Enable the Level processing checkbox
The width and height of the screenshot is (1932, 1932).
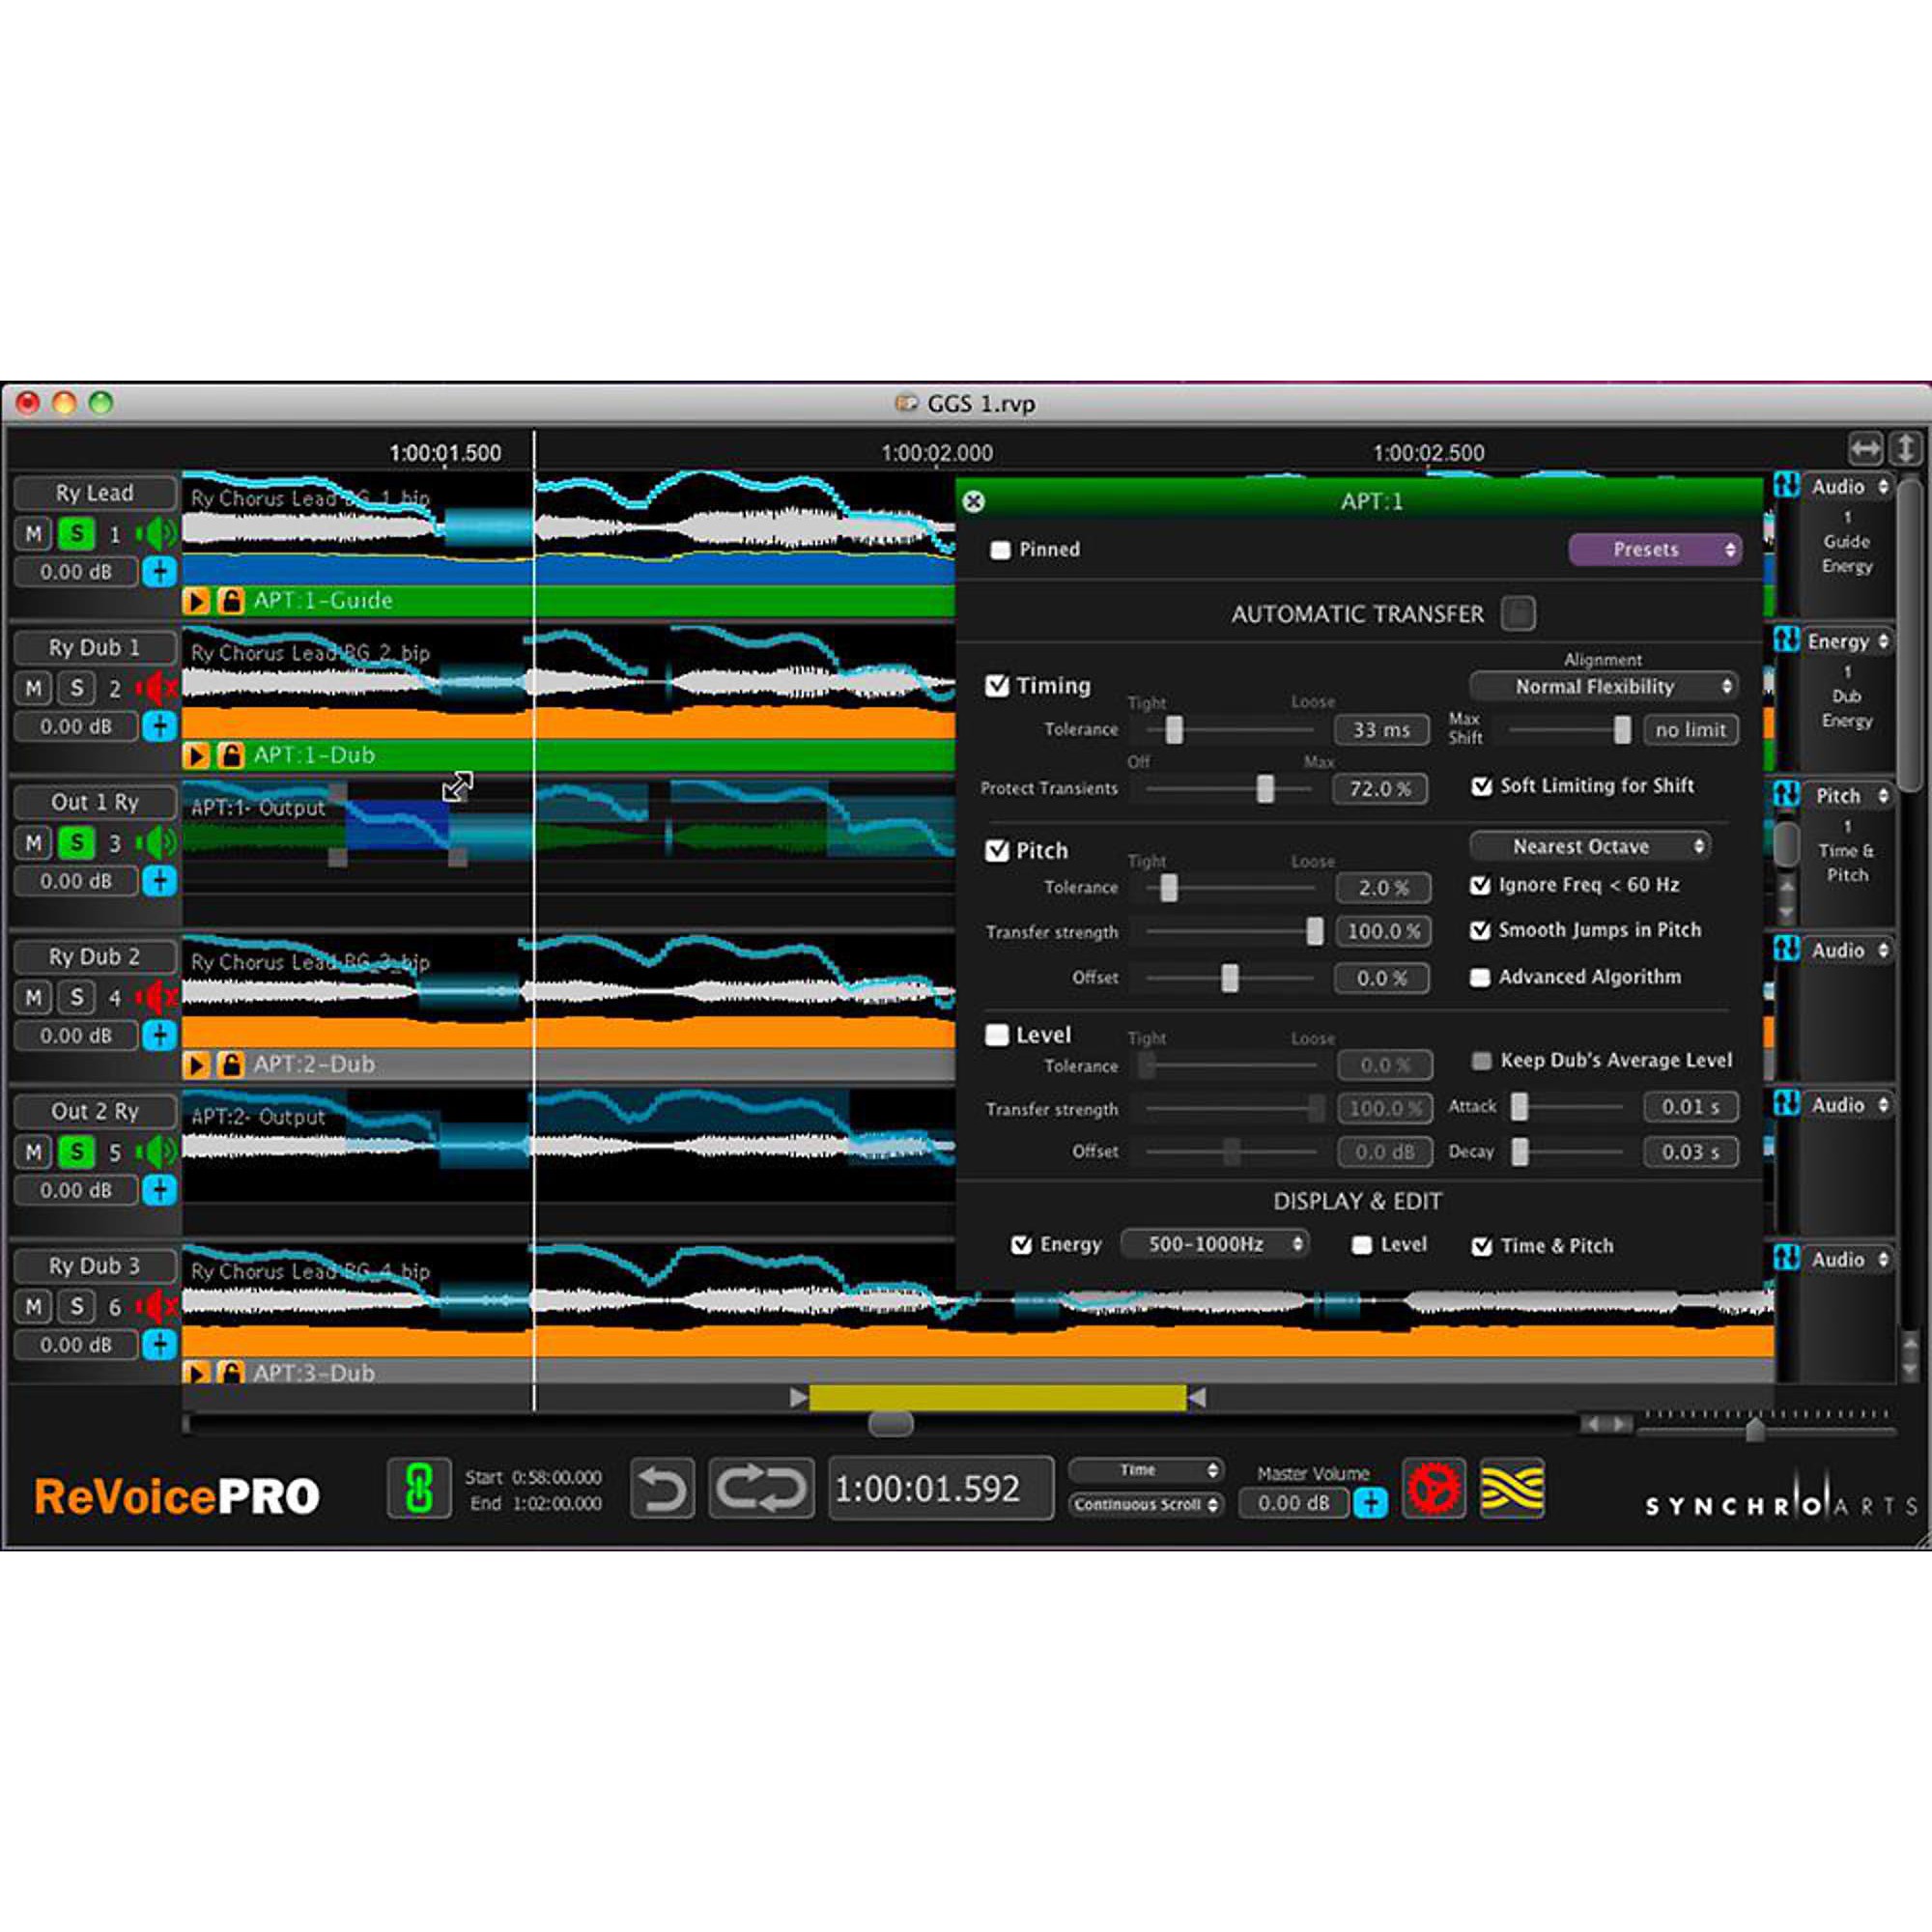[x=997, y=1035]
